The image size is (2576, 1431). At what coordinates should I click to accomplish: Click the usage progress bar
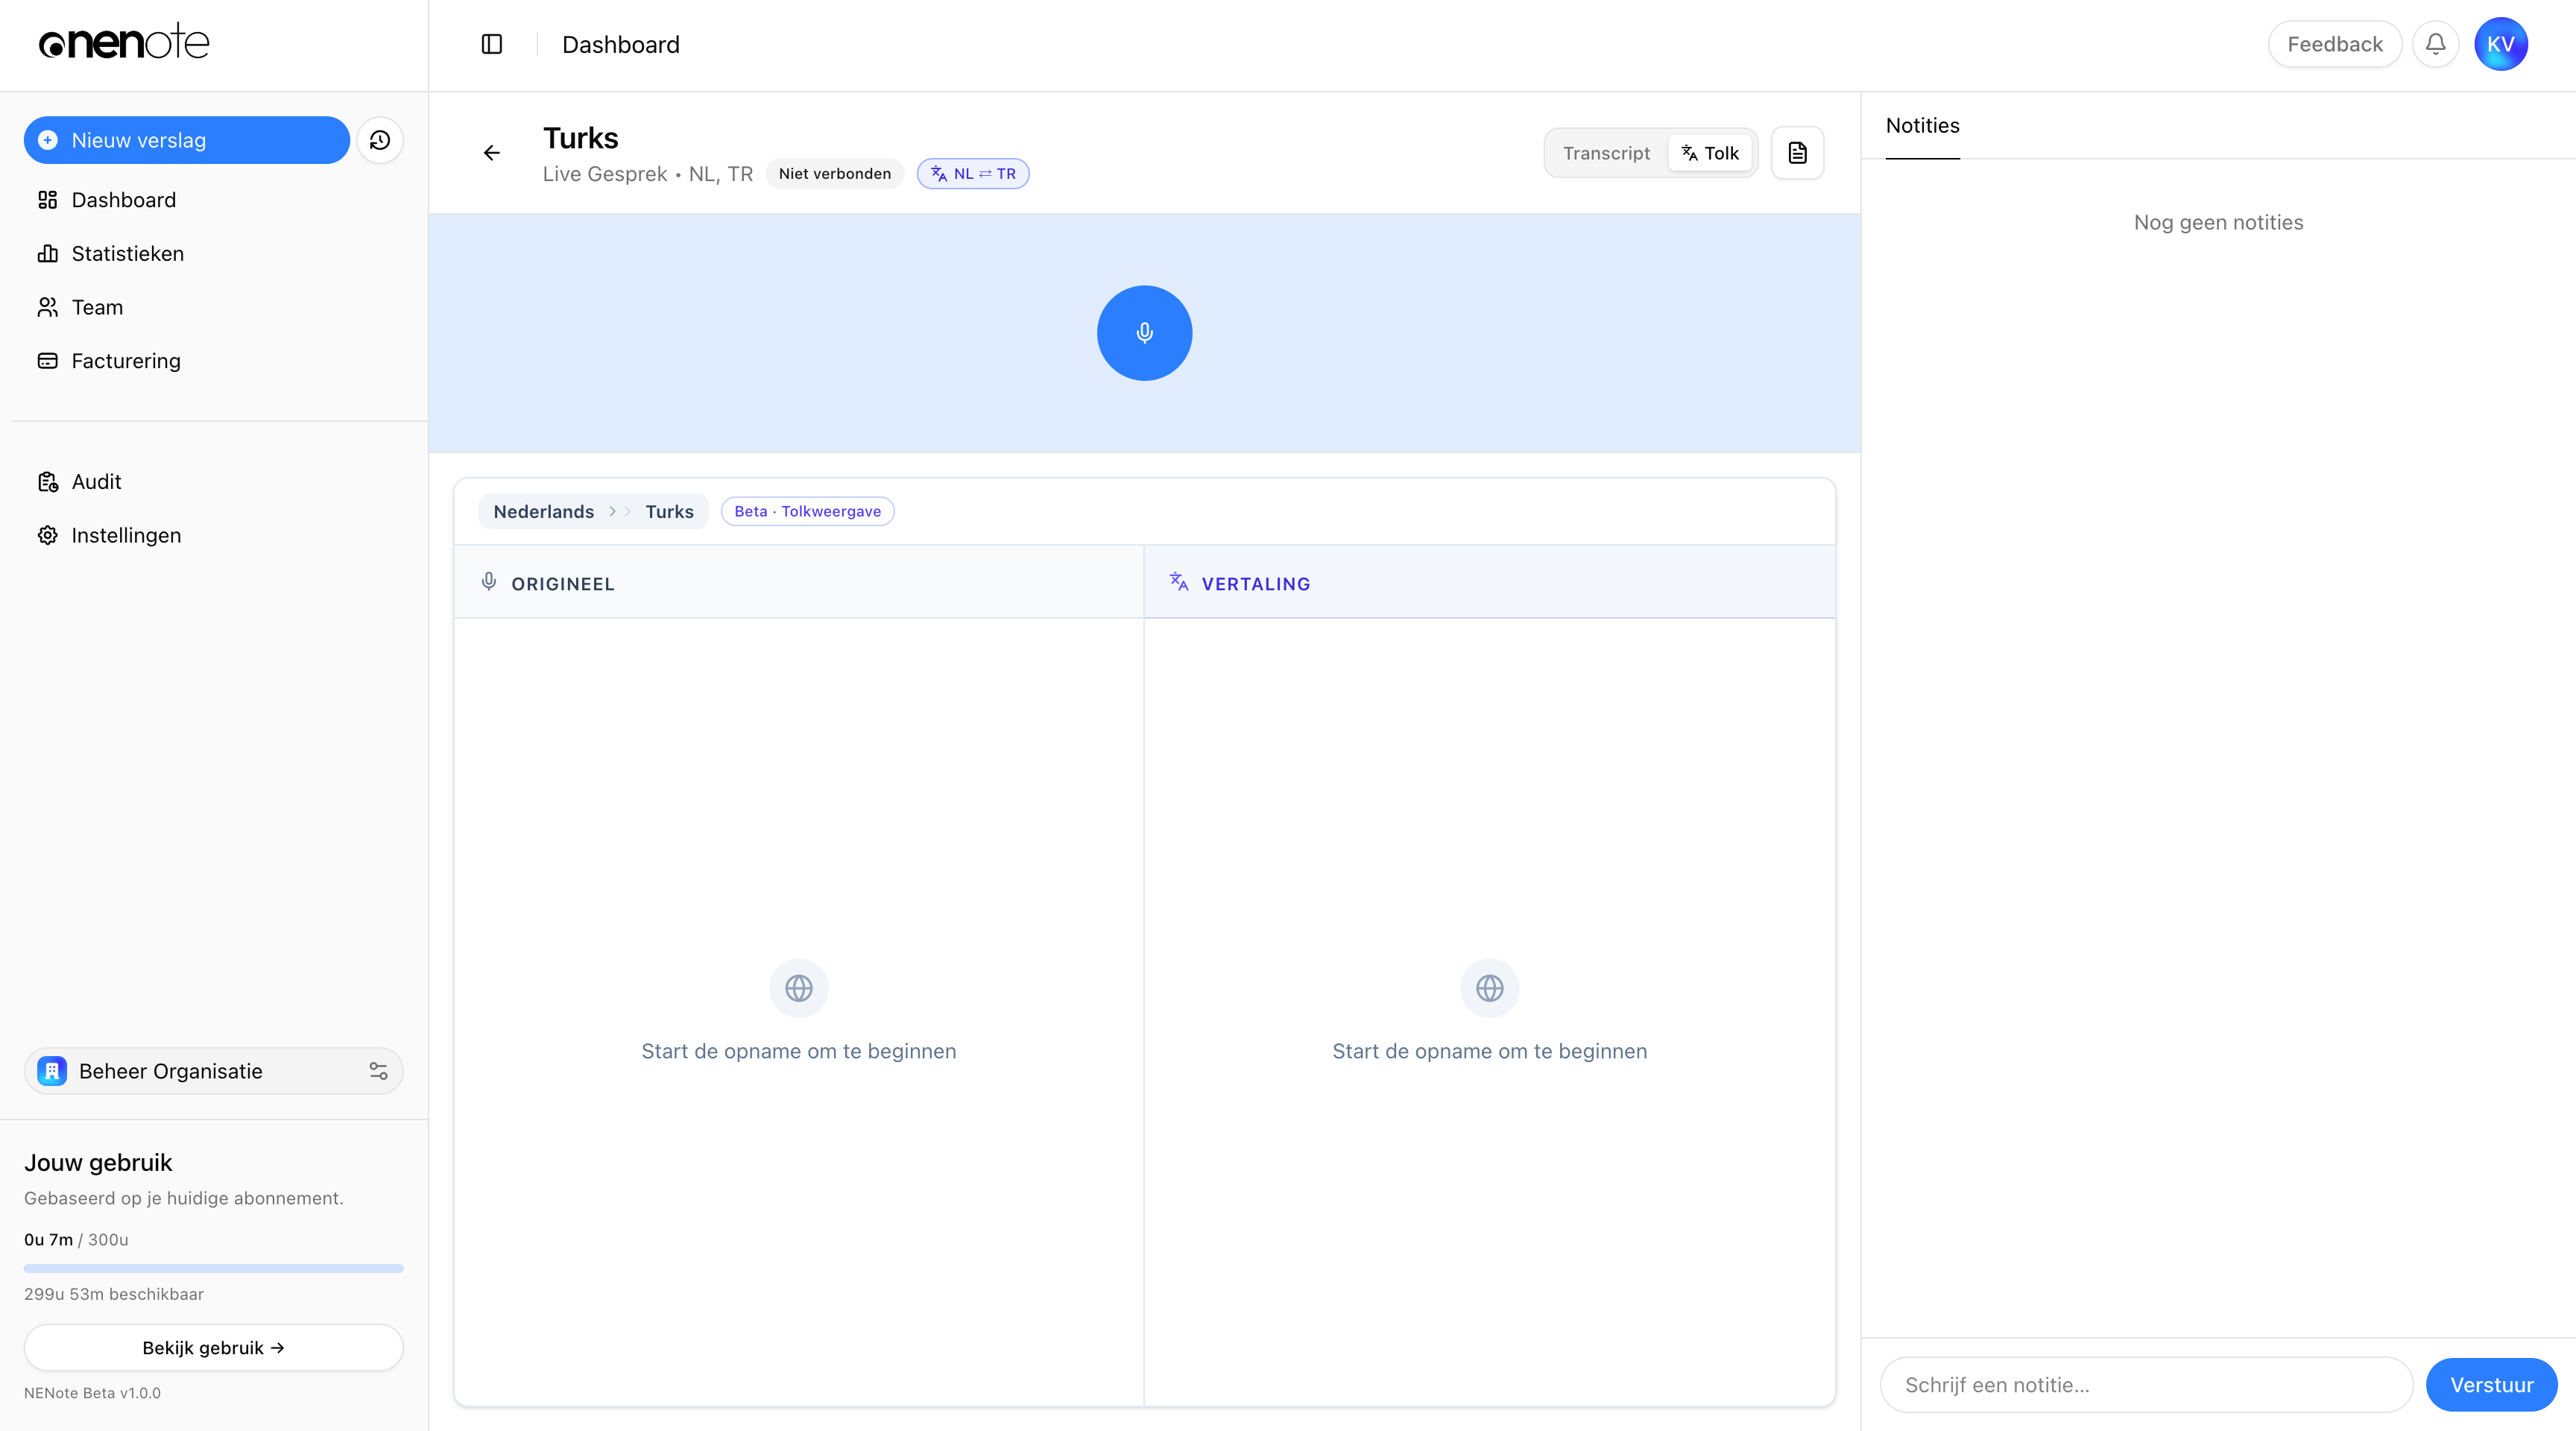click(x=213, y=1268)
